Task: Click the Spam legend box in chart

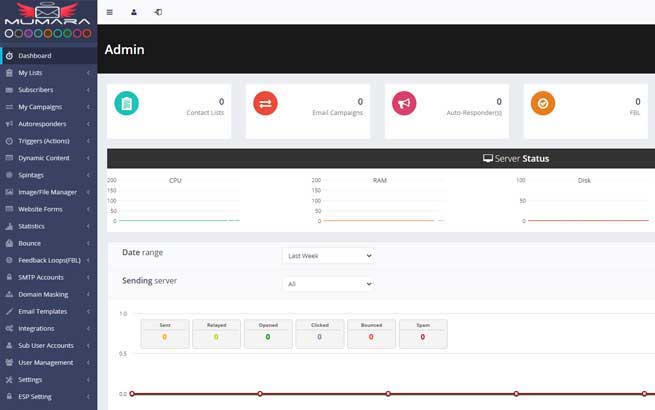Action: pyautogui.click(x=422, y=333)
